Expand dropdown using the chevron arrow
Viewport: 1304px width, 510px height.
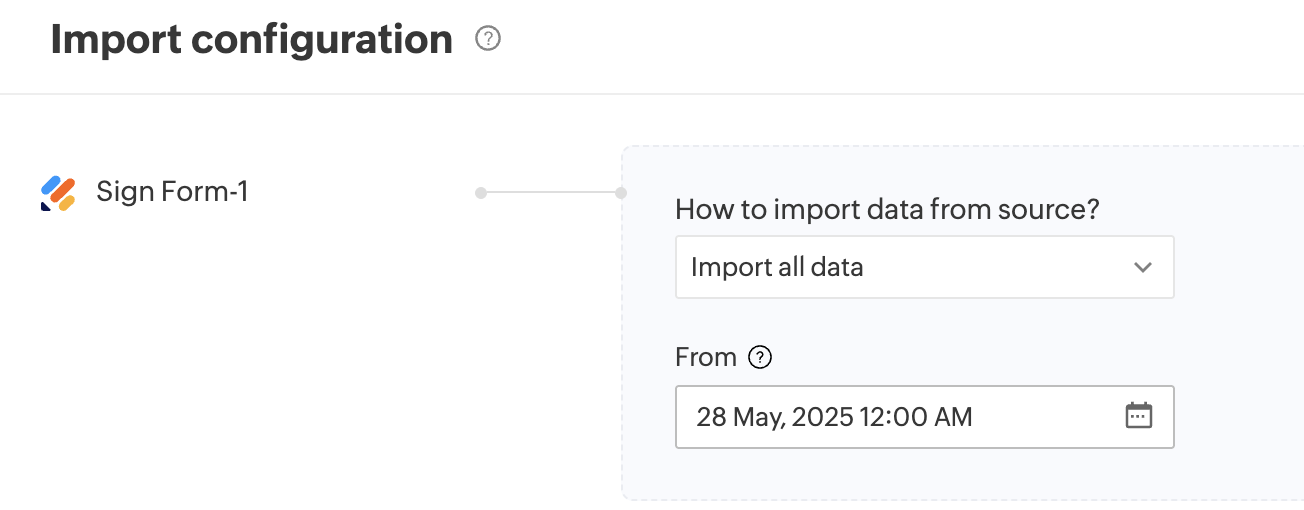1143,268
